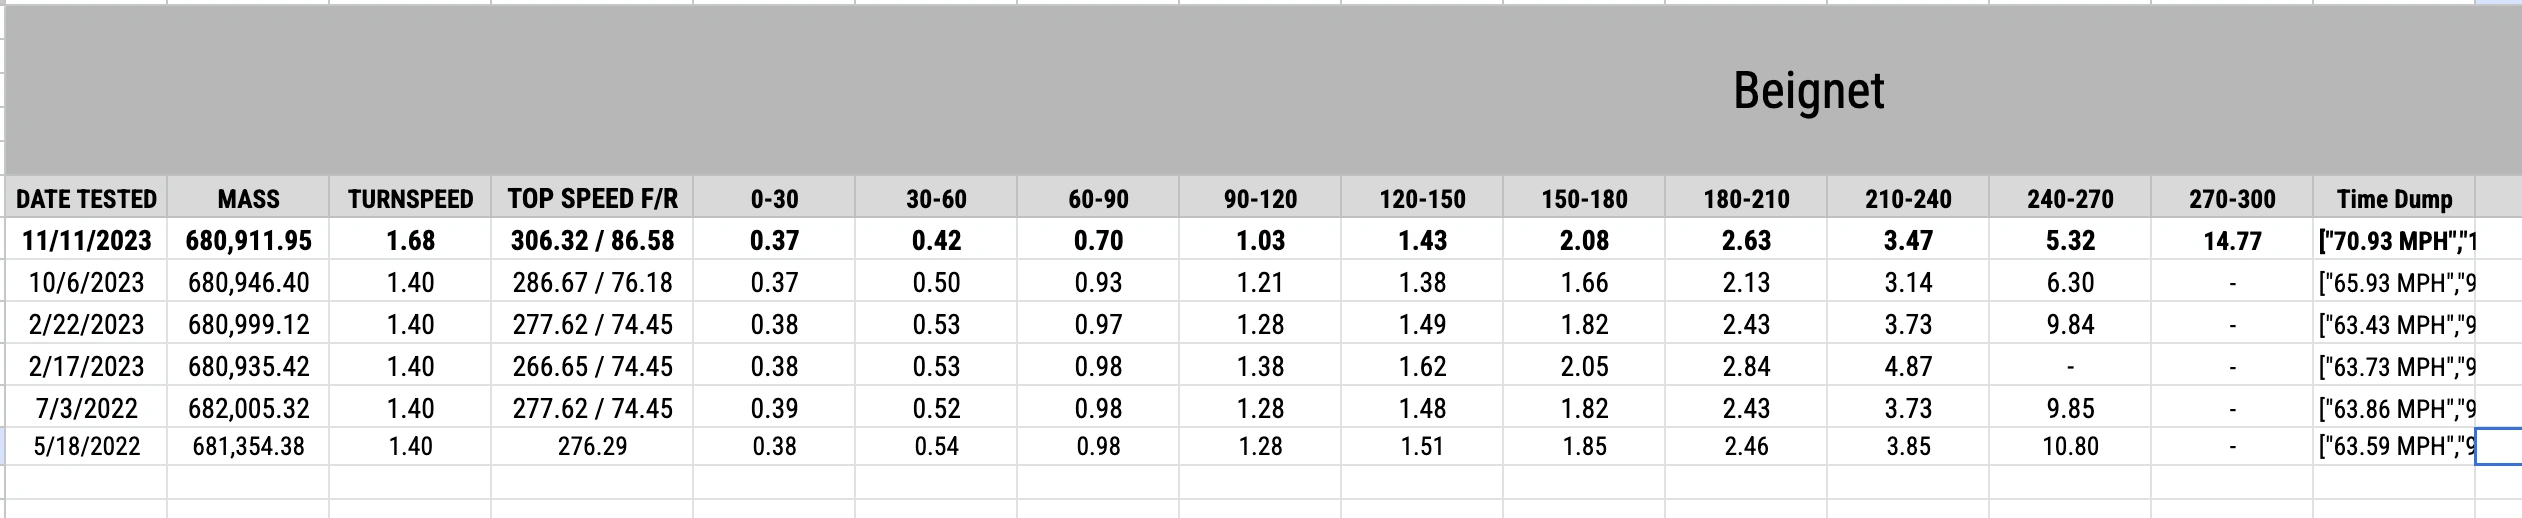
Task: Select top speed cell 306.32 / 86.58
Action: 592,240
